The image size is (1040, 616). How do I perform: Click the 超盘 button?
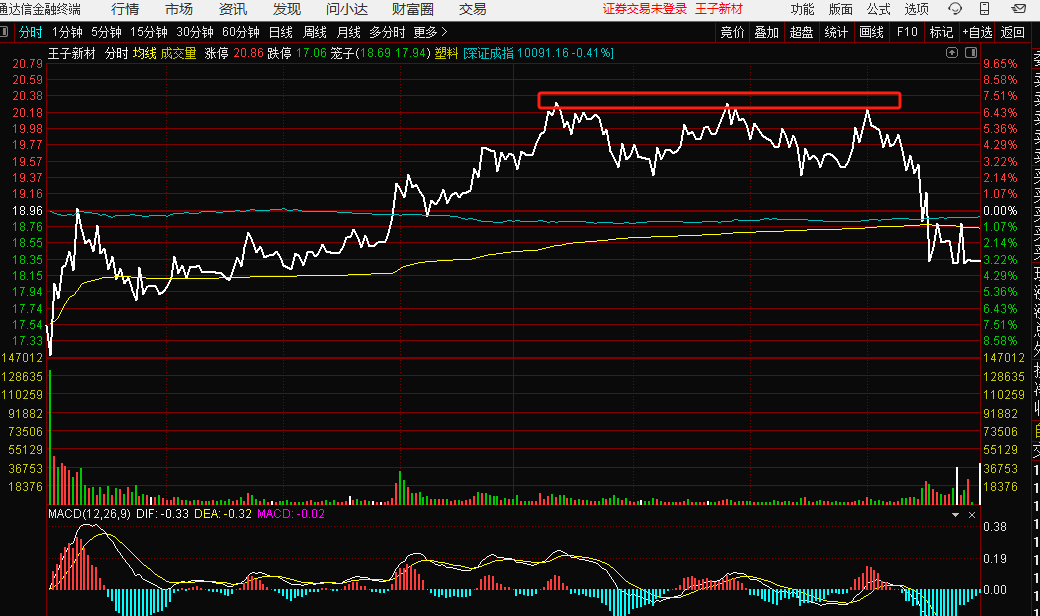point(801,32)
